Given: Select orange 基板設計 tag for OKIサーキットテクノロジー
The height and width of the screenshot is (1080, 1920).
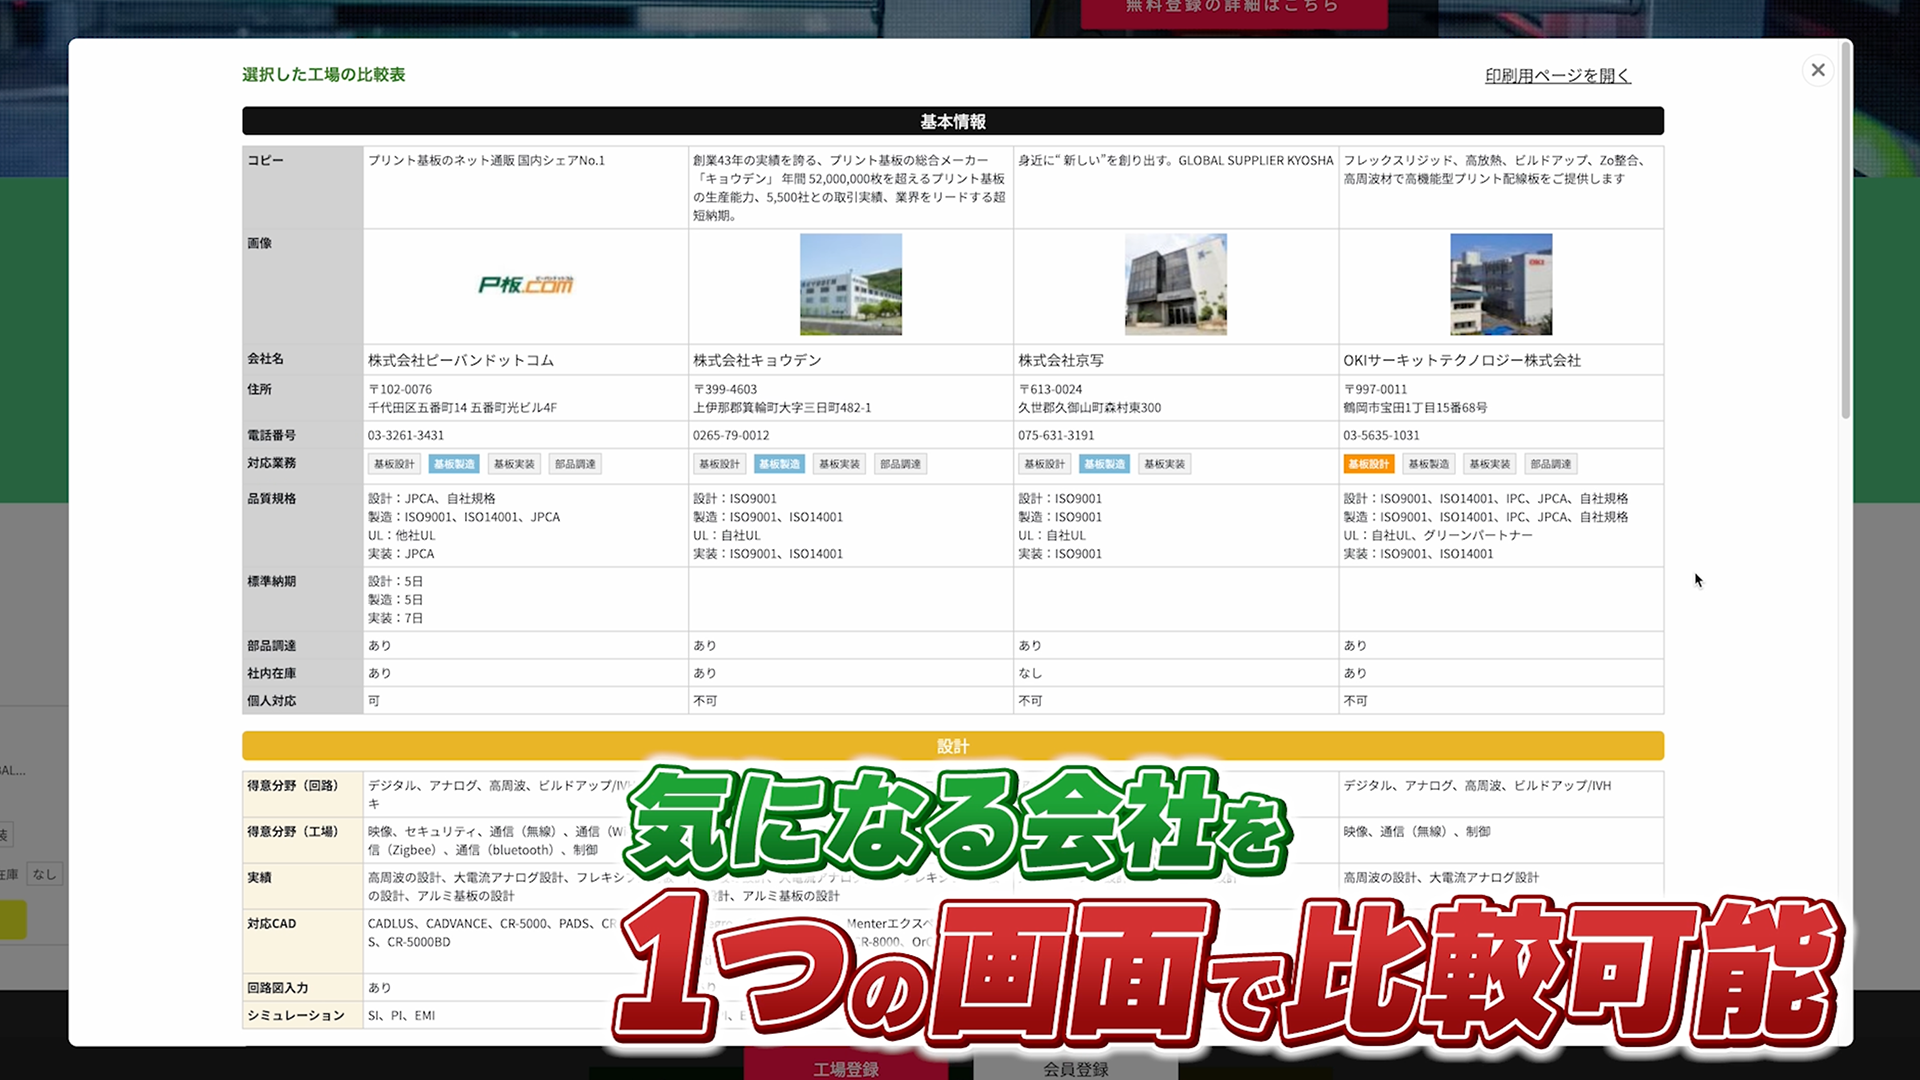Looking at the screenshot, I should pos(1368,464).
